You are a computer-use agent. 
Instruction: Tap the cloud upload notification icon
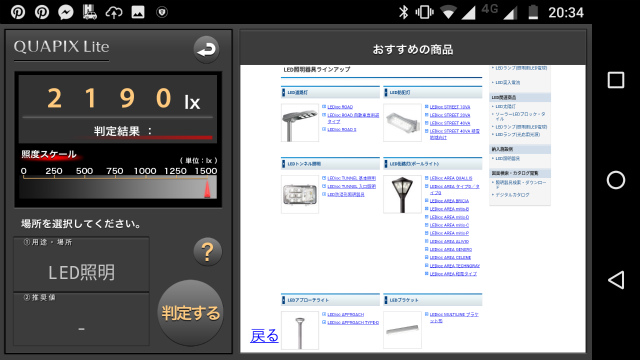pos(113,13)
